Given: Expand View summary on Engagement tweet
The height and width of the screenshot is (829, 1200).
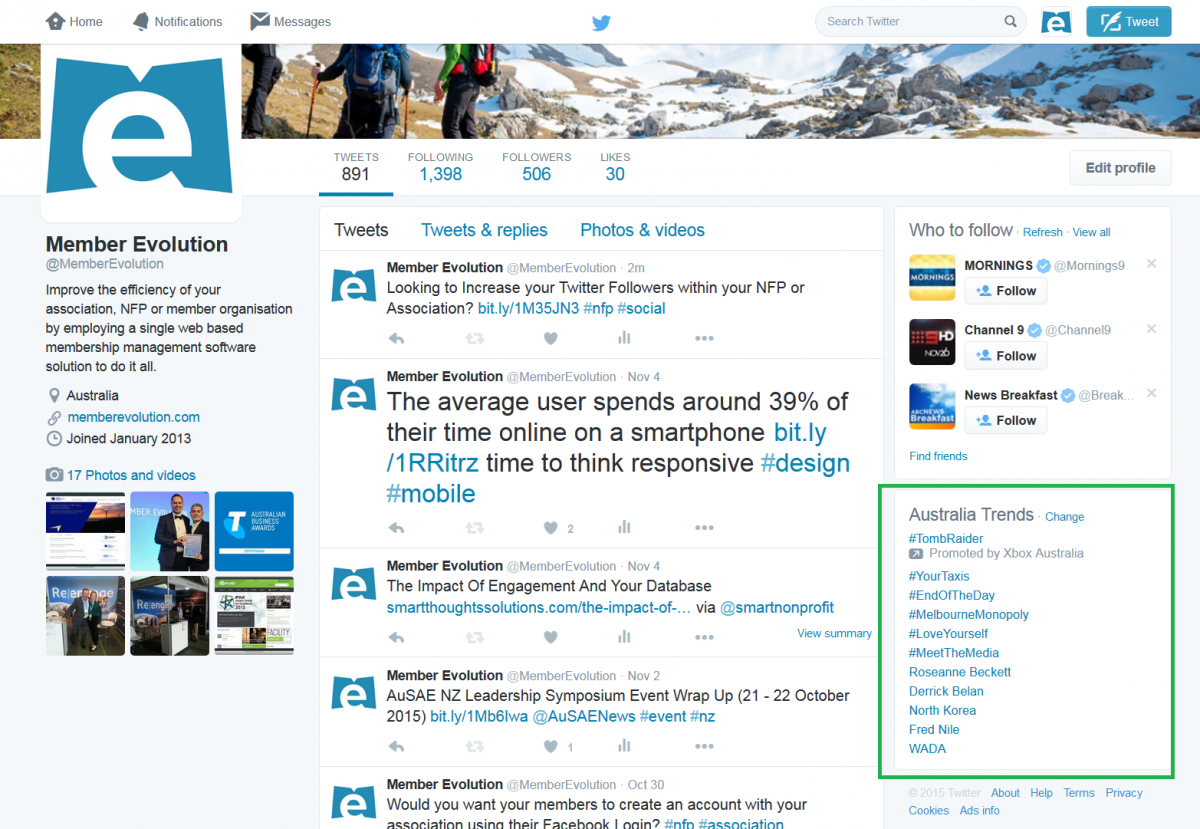Looking at the screenshot, I should coord(834,633).
